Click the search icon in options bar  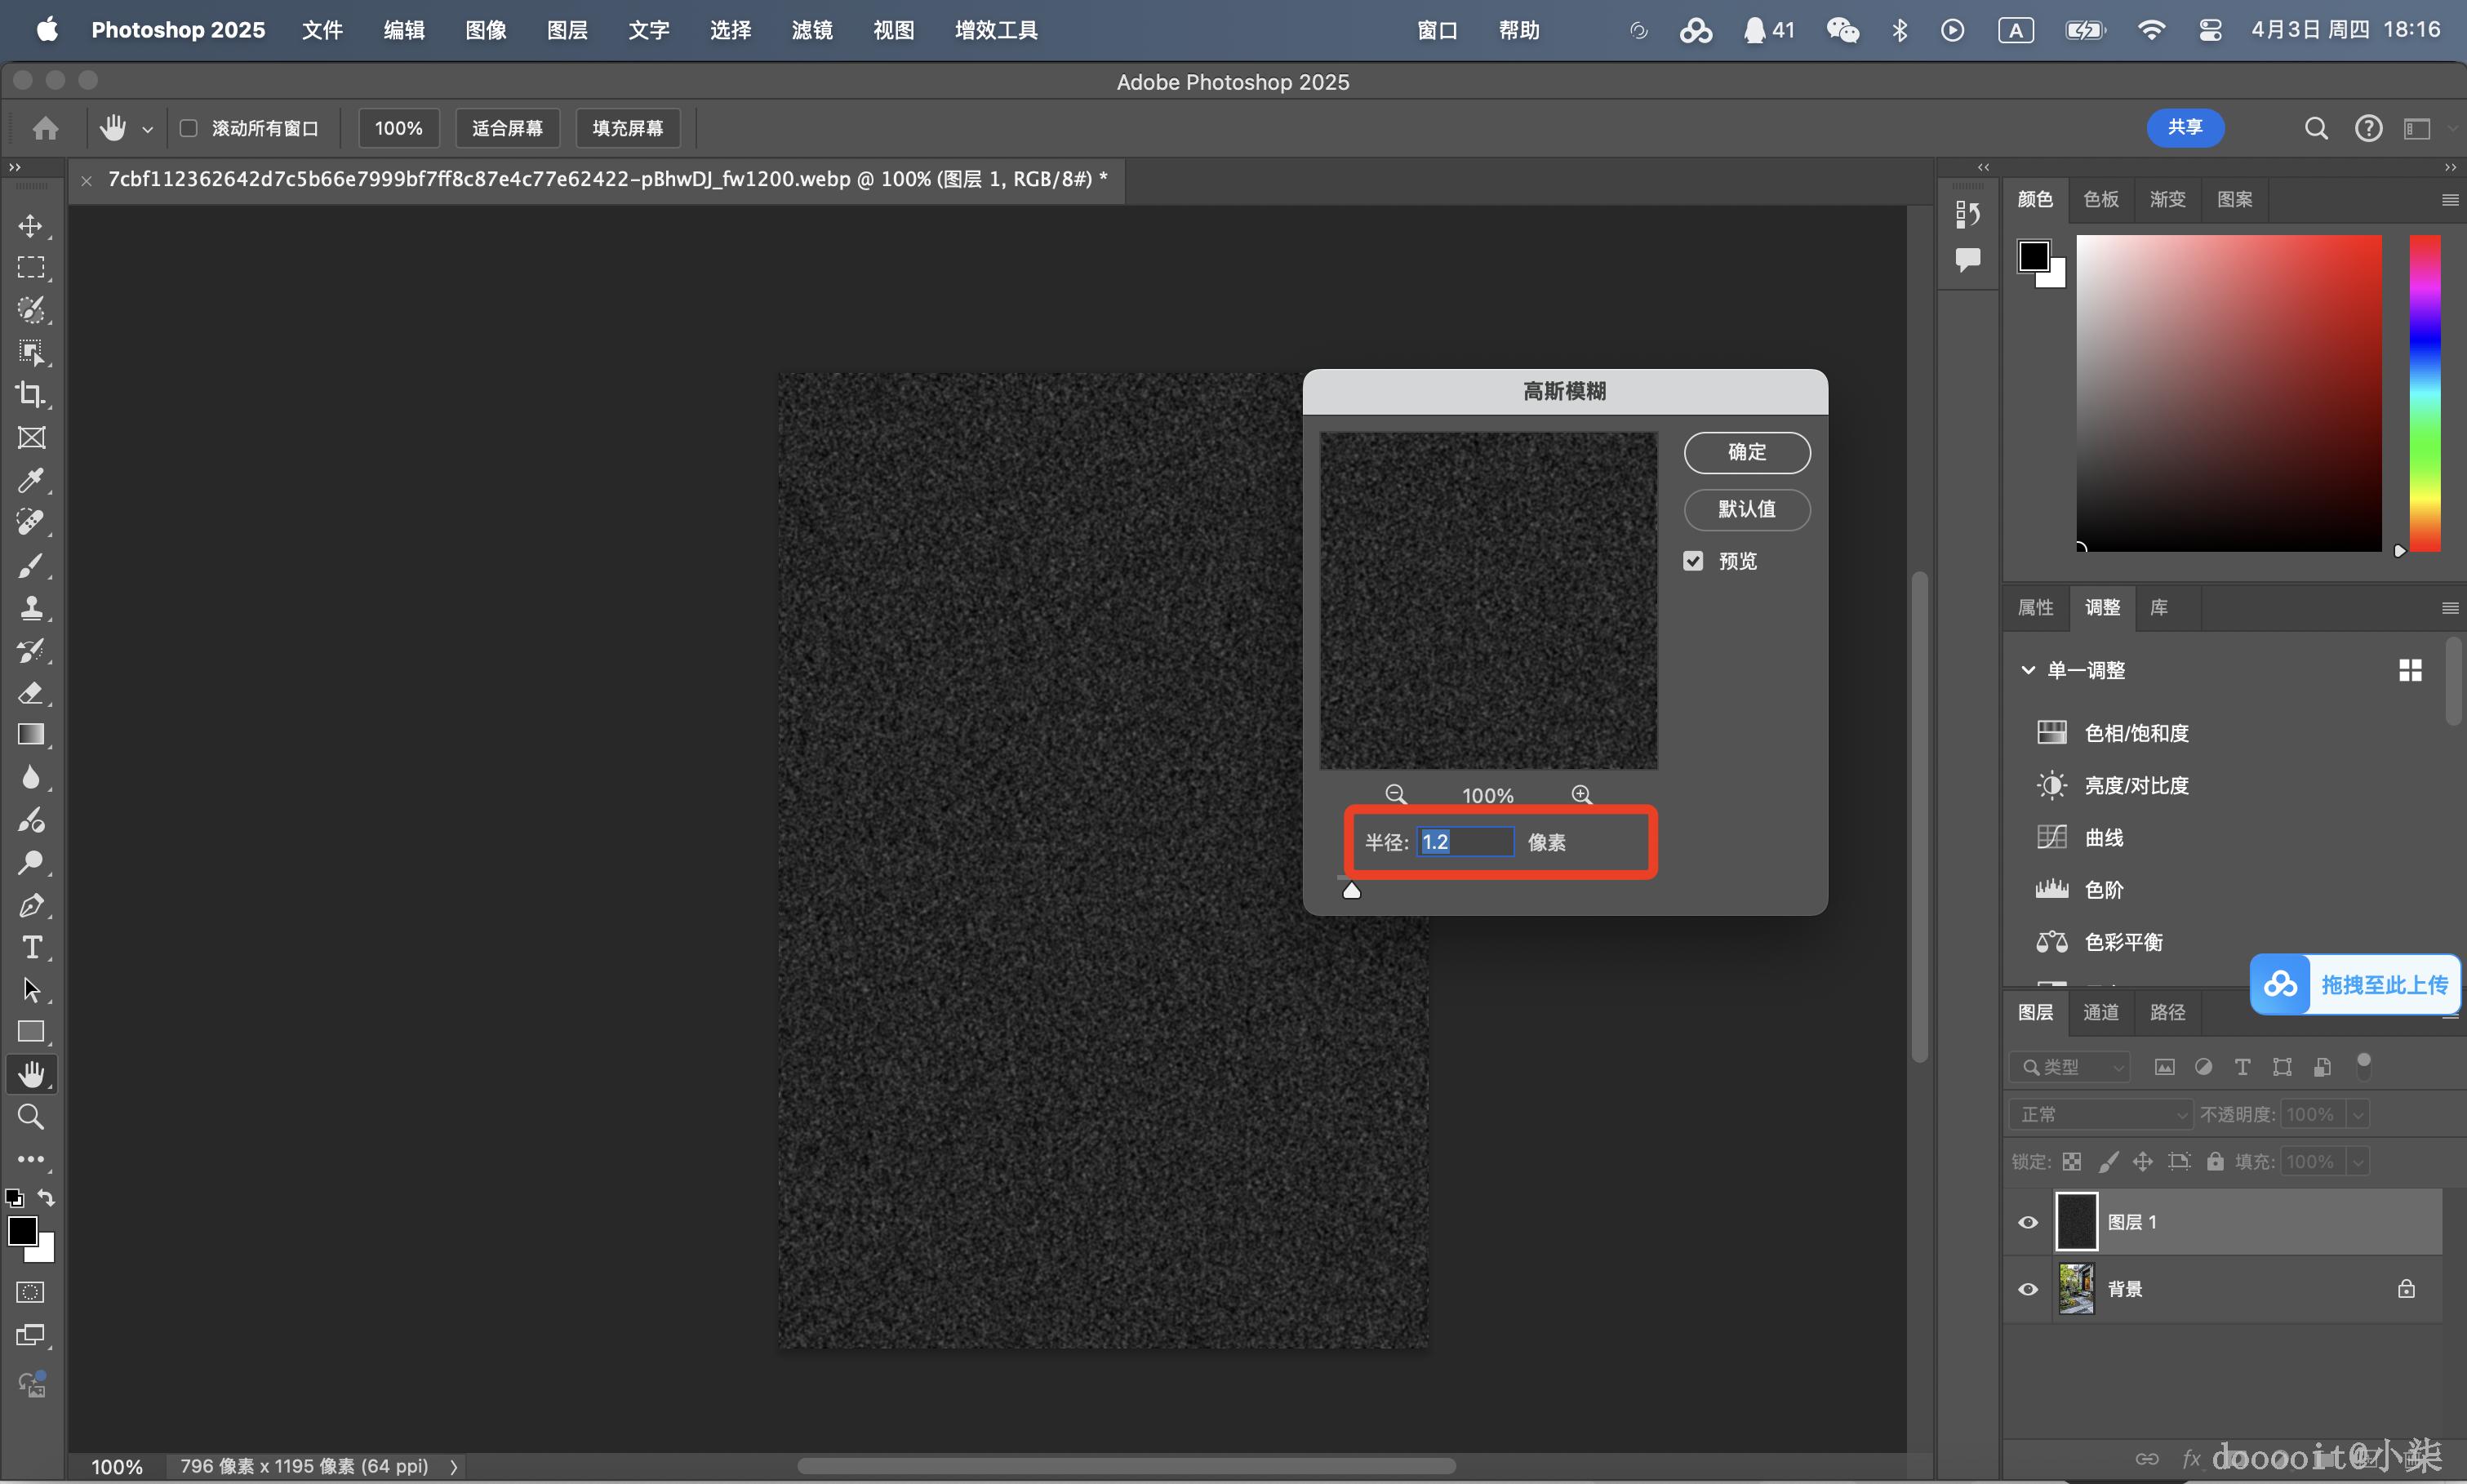click(x=2316, y=128)
